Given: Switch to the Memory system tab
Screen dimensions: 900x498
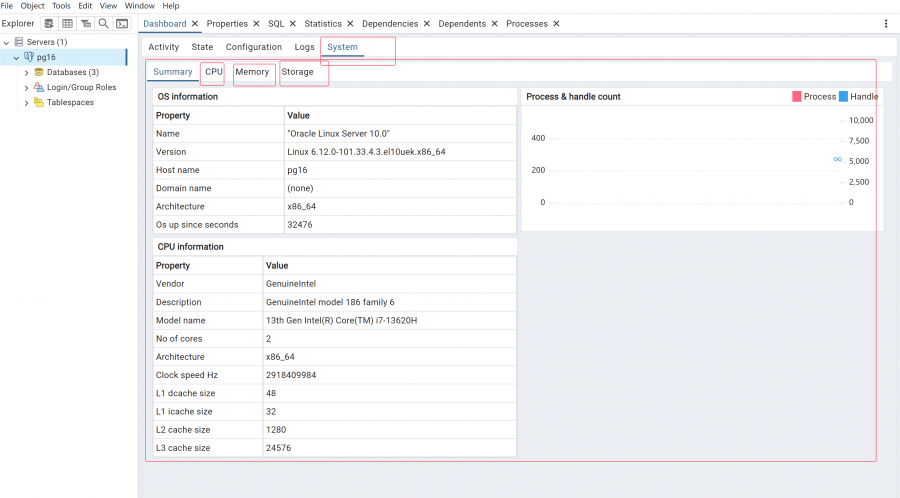Looking at the screenshot, I should click(252, 72).
